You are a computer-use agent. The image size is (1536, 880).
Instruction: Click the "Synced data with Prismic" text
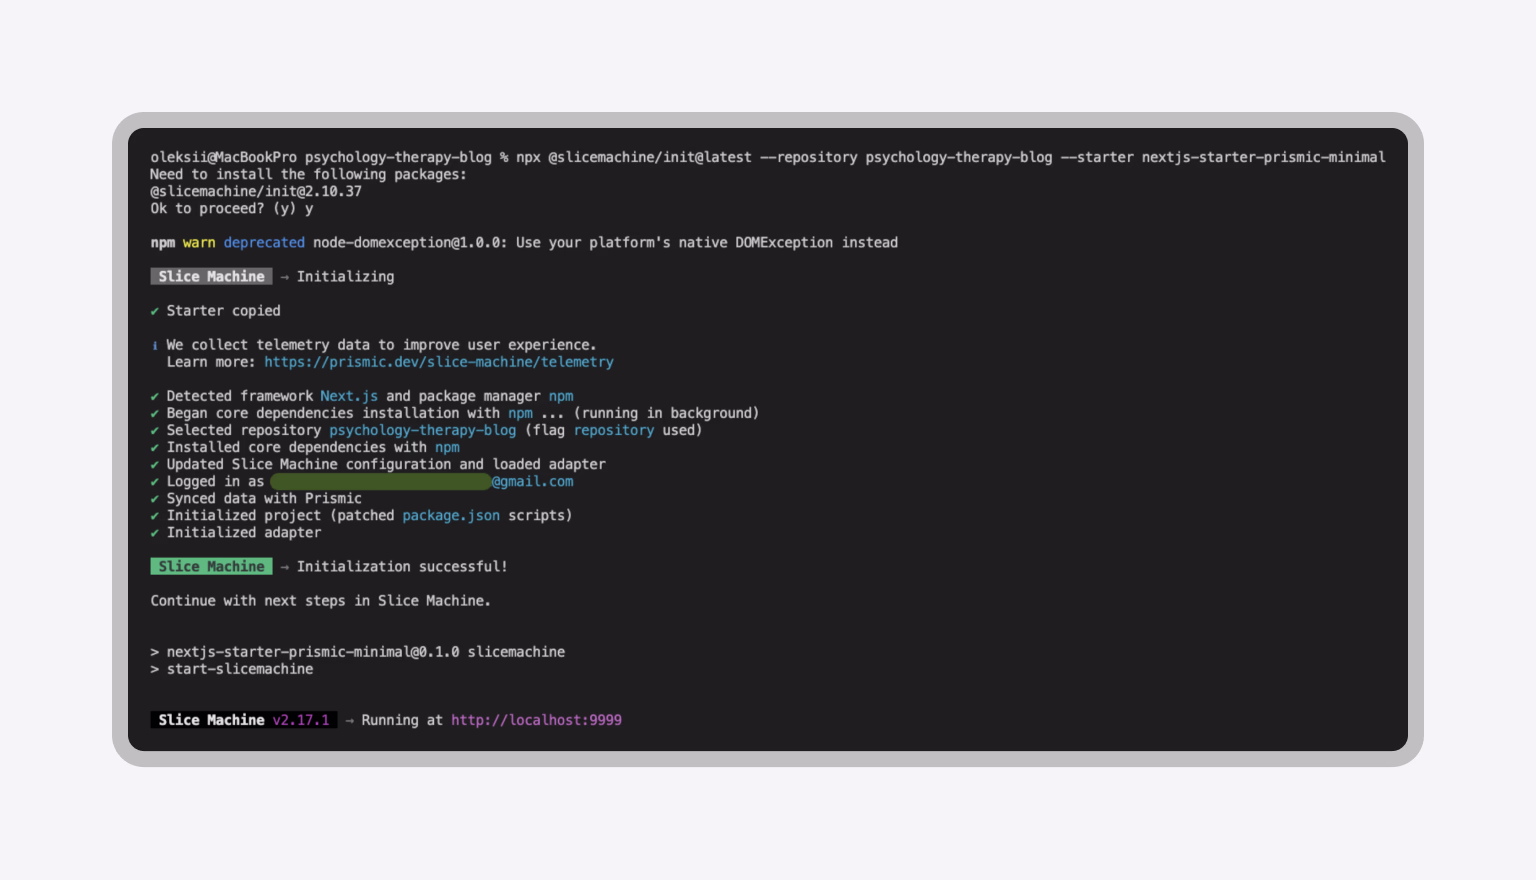pyautogui.click(x=264, y=498)
